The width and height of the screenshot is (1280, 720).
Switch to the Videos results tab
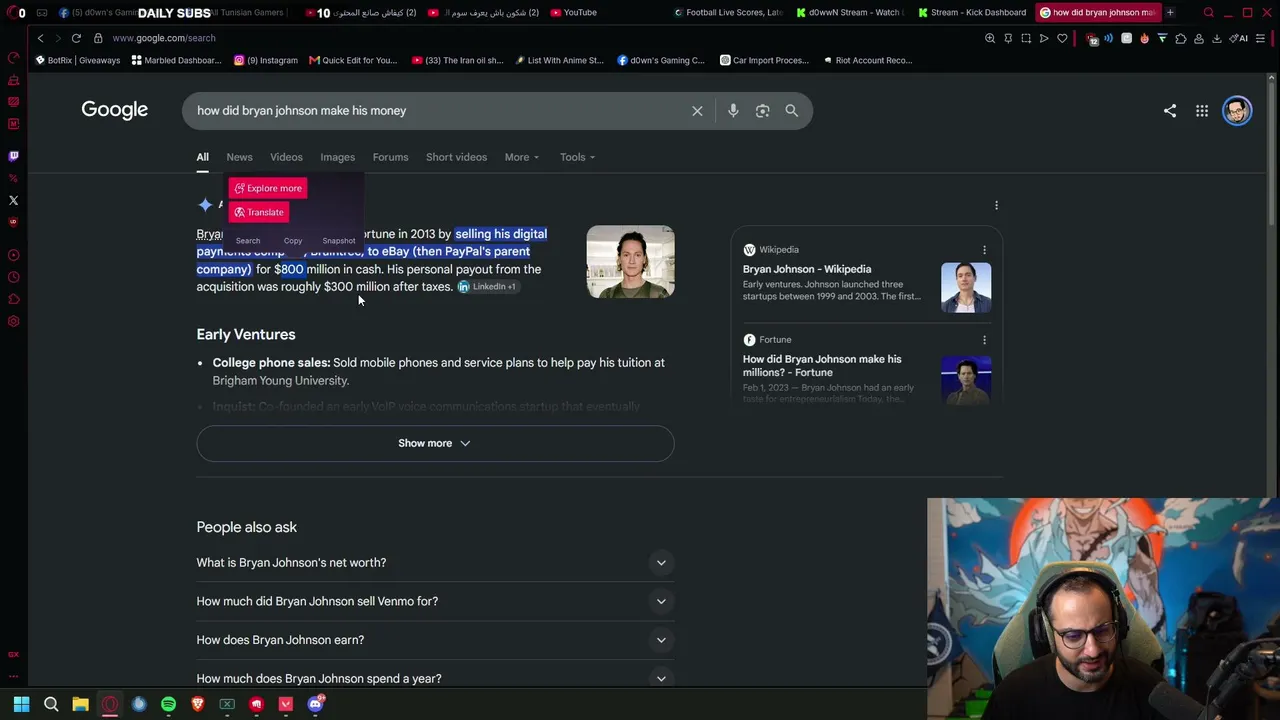pyautogui.click(x=286, y=157)
